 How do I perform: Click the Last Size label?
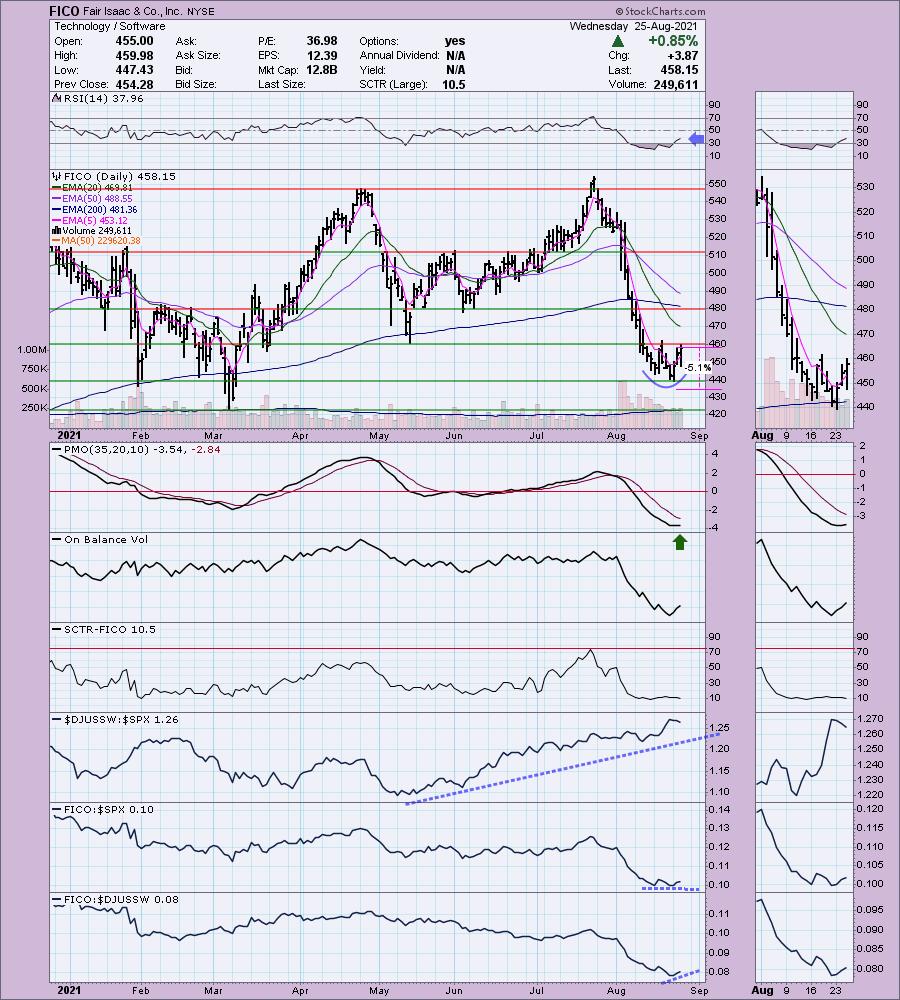point(282,84)
